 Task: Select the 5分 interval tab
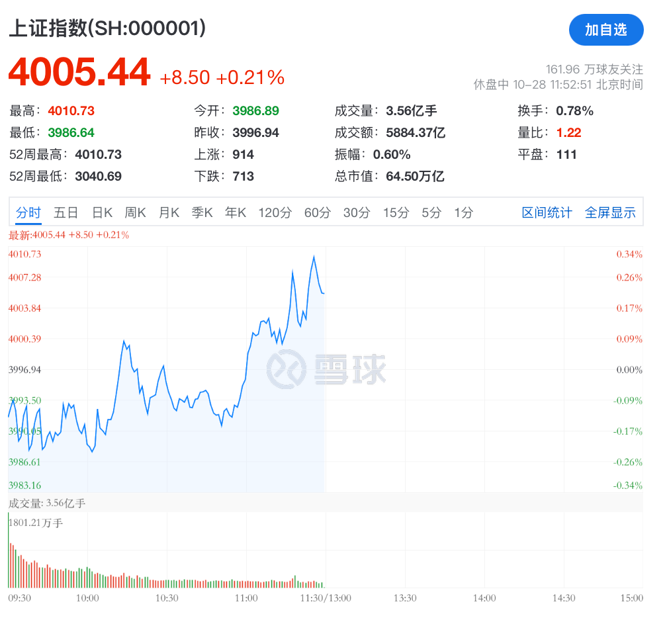[431, 212]
